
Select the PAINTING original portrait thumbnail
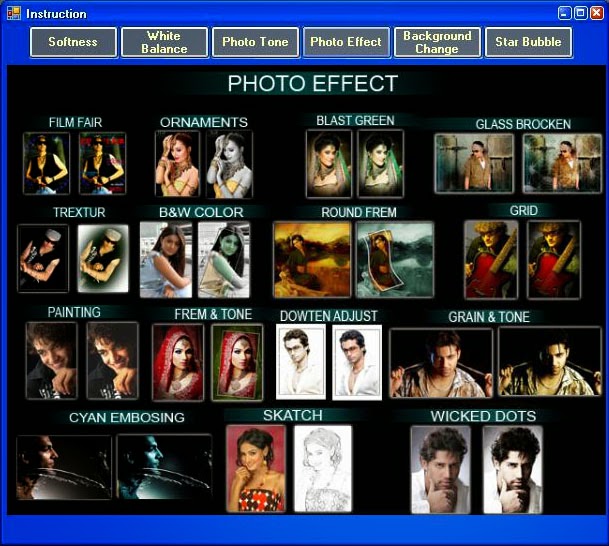[x=52, y=361]
